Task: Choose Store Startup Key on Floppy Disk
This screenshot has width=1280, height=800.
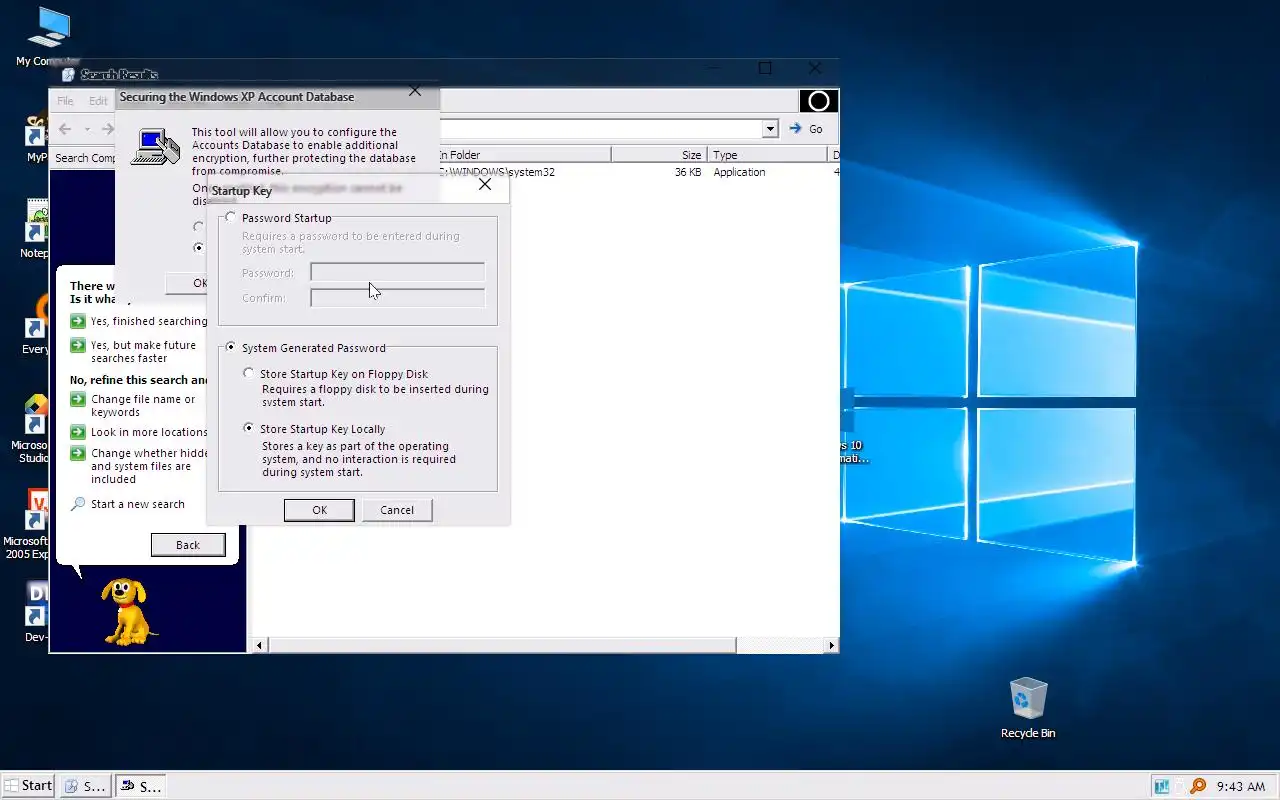Action: [x=250, y=374]
